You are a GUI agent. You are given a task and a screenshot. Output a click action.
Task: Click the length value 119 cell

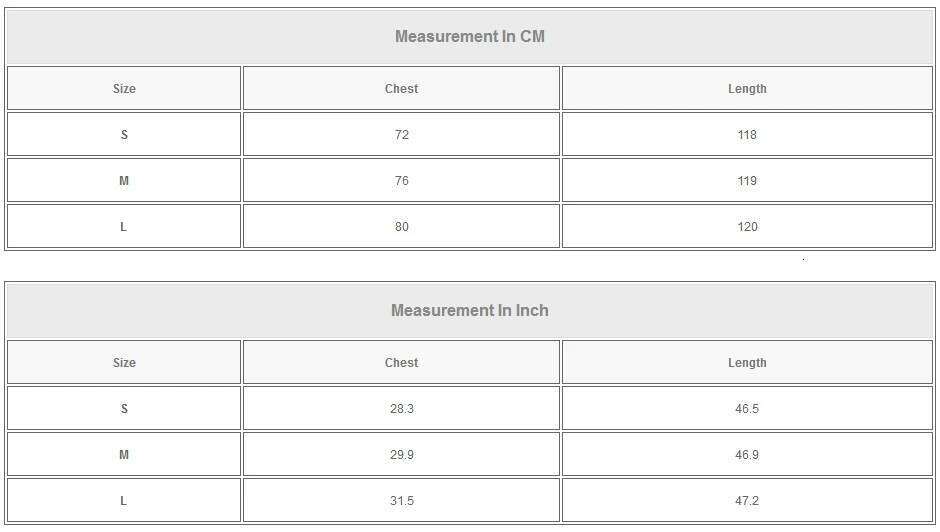pyautogui.click(x=747, y=181)
